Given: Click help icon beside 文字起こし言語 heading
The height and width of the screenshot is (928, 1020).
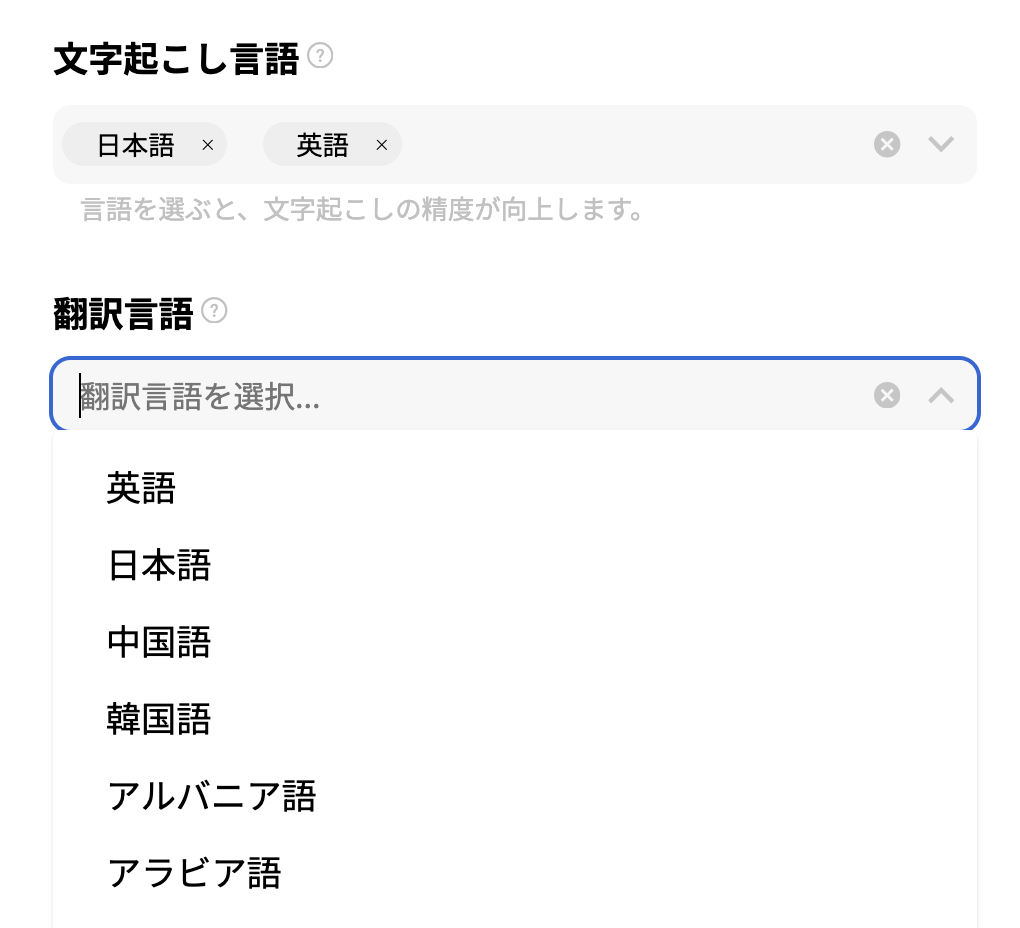Looking at the screenshot, I should click(x=320, y=56).
